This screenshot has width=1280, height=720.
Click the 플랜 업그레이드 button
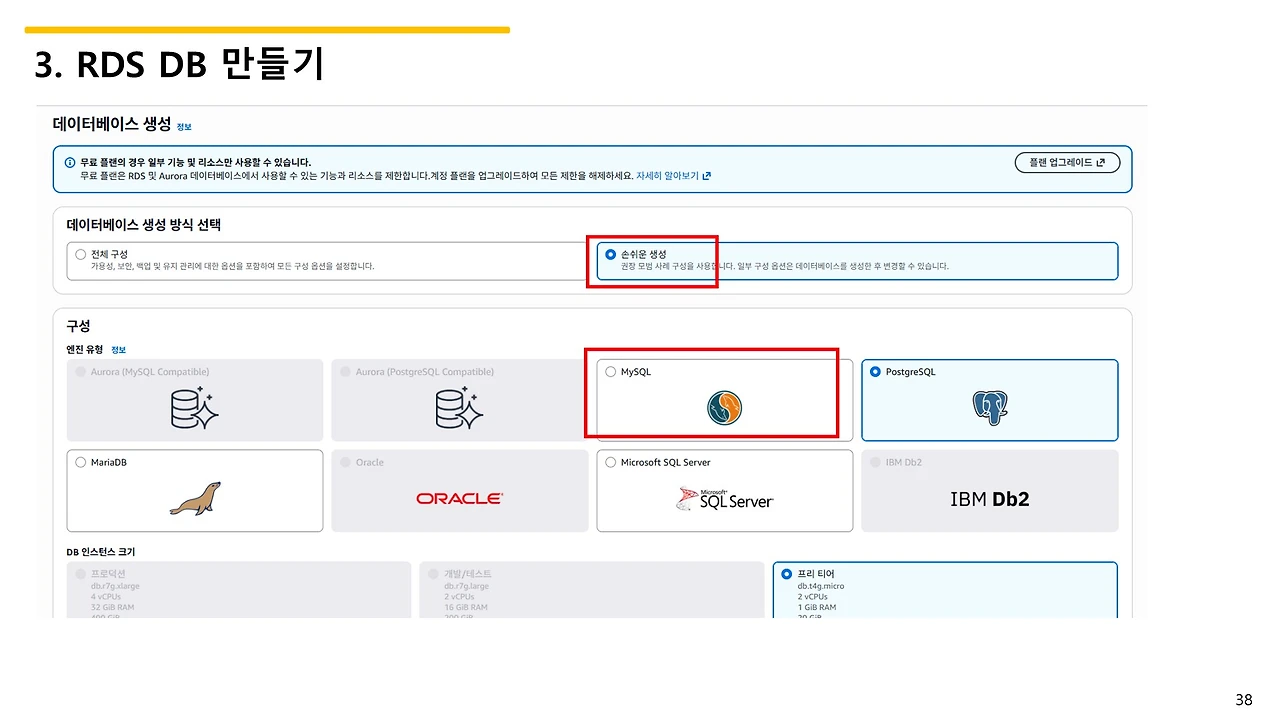(1067, 162)
